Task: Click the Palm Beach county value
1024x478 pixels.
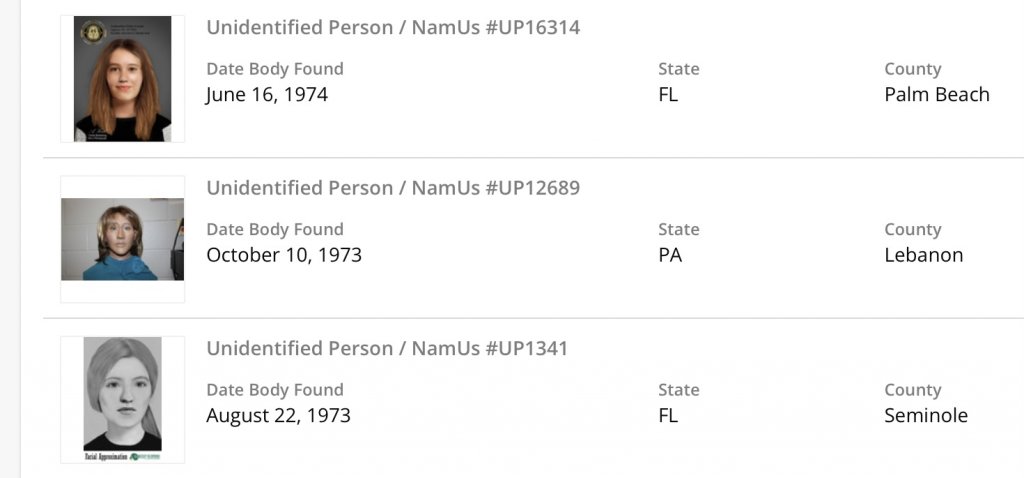Action: pos(937,95)
